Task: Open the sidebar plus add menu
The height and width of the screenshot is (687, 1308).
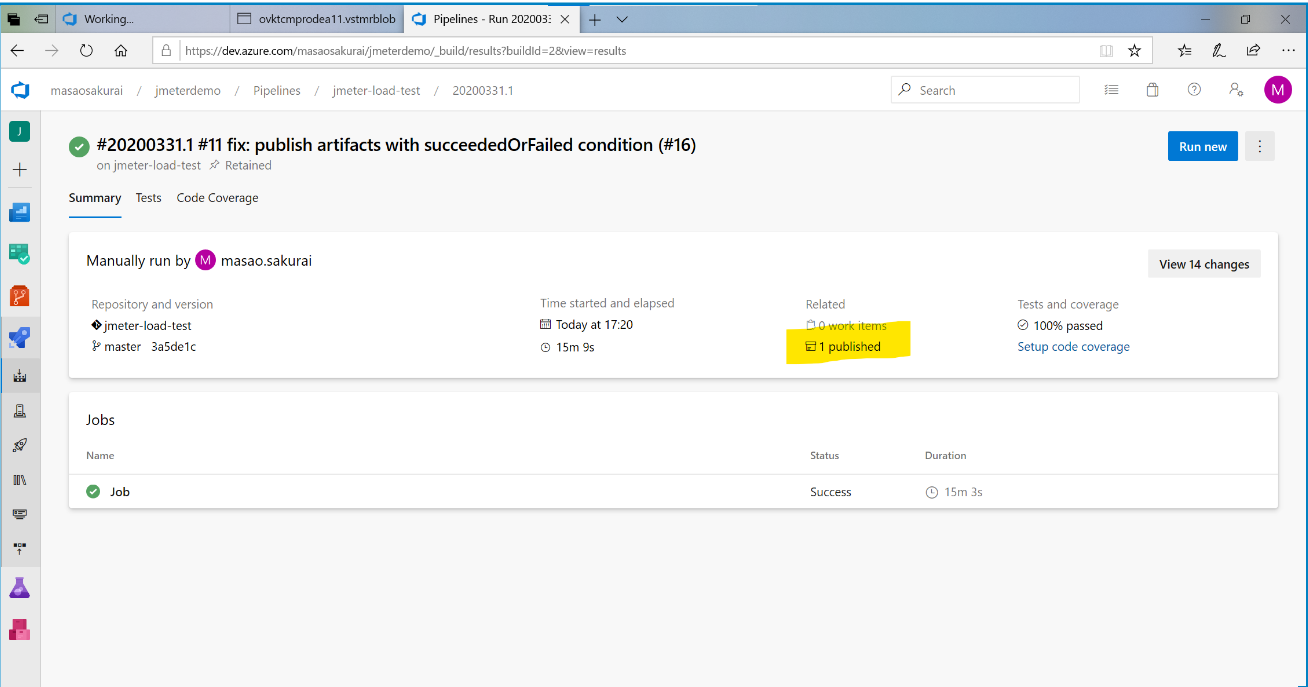Action: click(20, 170)
